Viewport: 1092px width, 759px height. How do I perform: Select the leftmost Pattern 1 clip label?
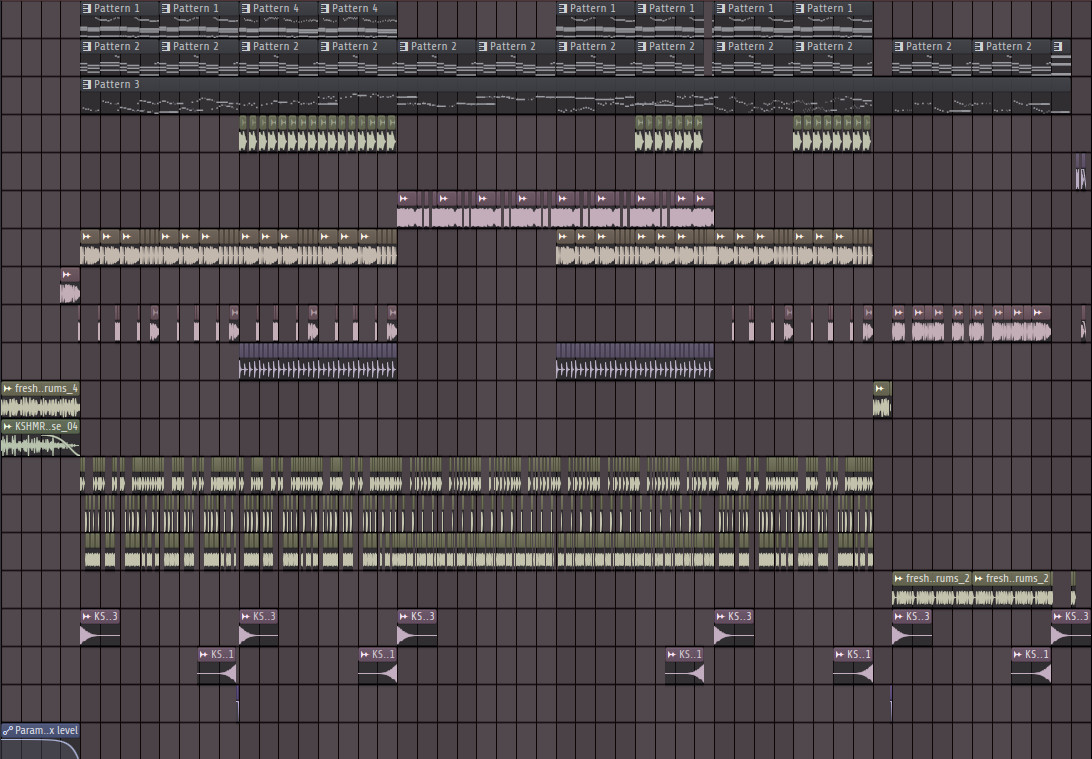(116, 8)
